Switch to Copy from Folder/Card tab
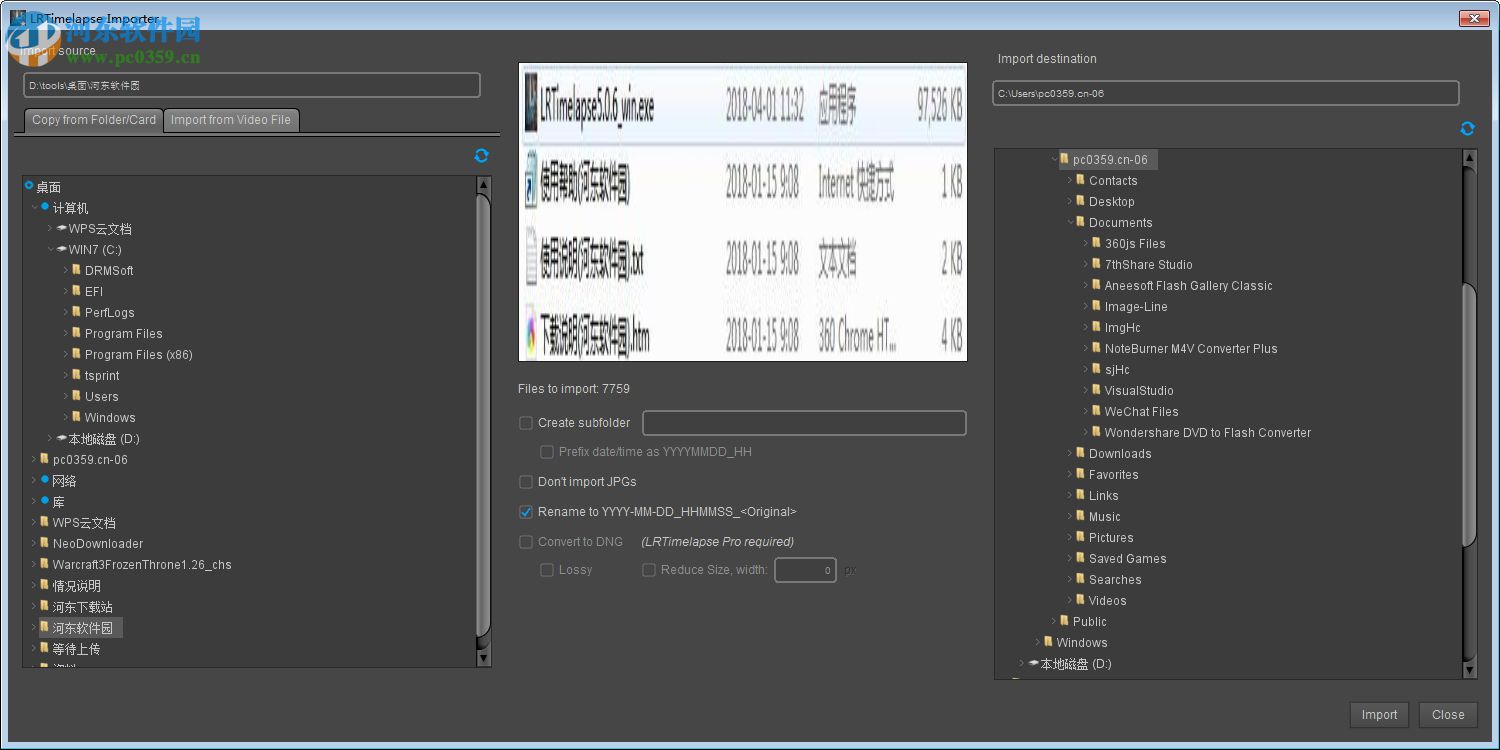The height and width of the screenshot is (750, 1500). [x=94, y=120]
